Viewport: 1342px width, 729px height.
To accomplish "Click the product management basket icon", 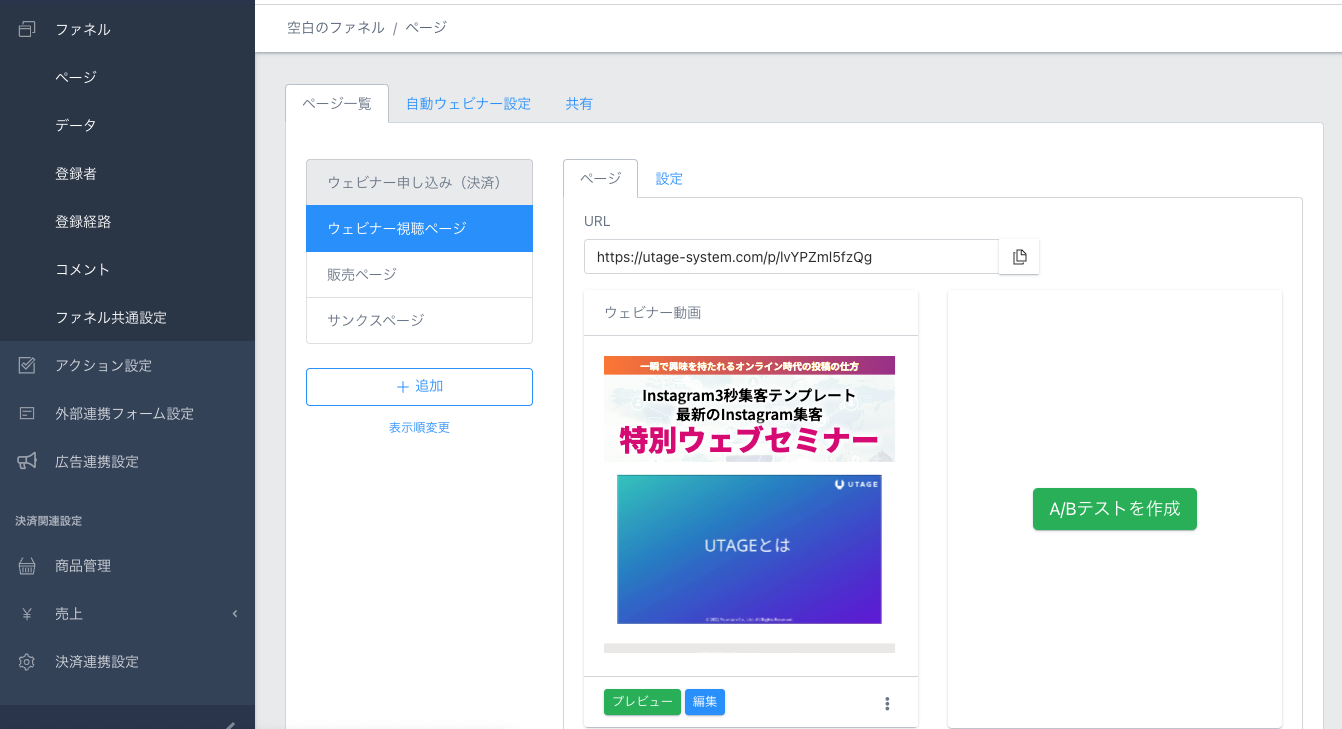I will click(27, 566).
